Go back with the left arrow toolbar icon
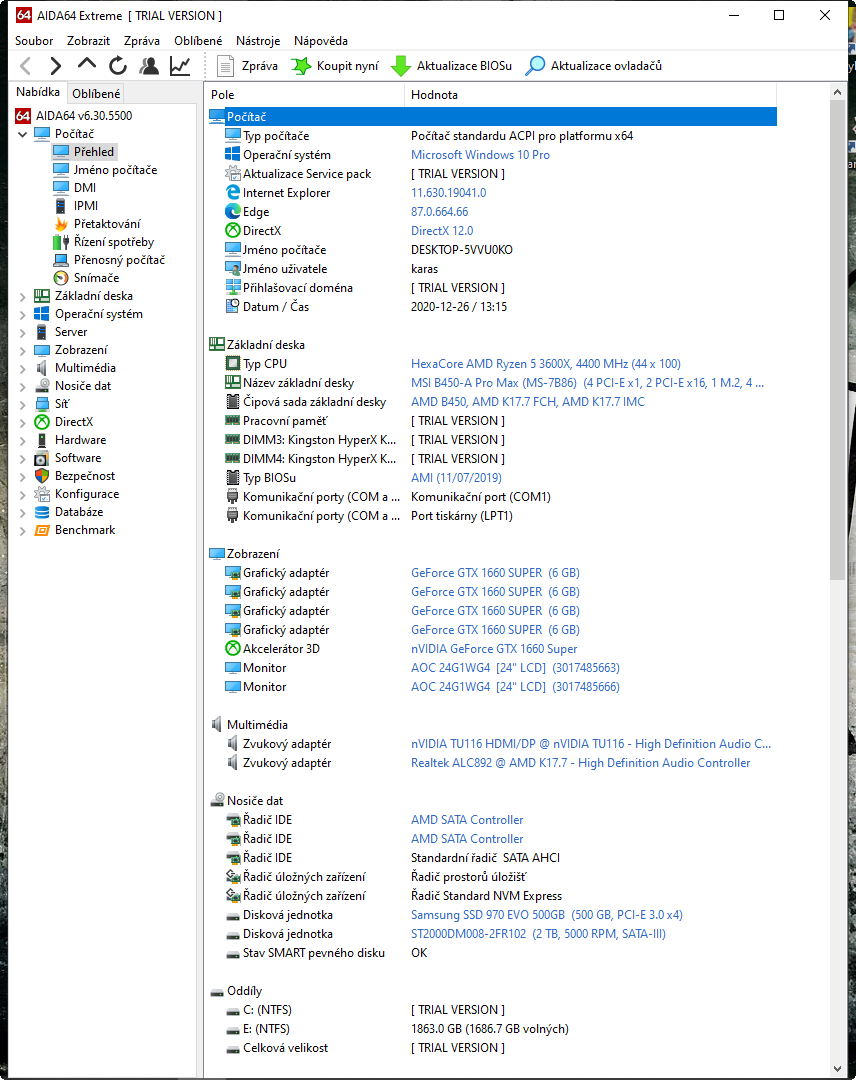The image size is (856, 1080). [x=26, y=66]
